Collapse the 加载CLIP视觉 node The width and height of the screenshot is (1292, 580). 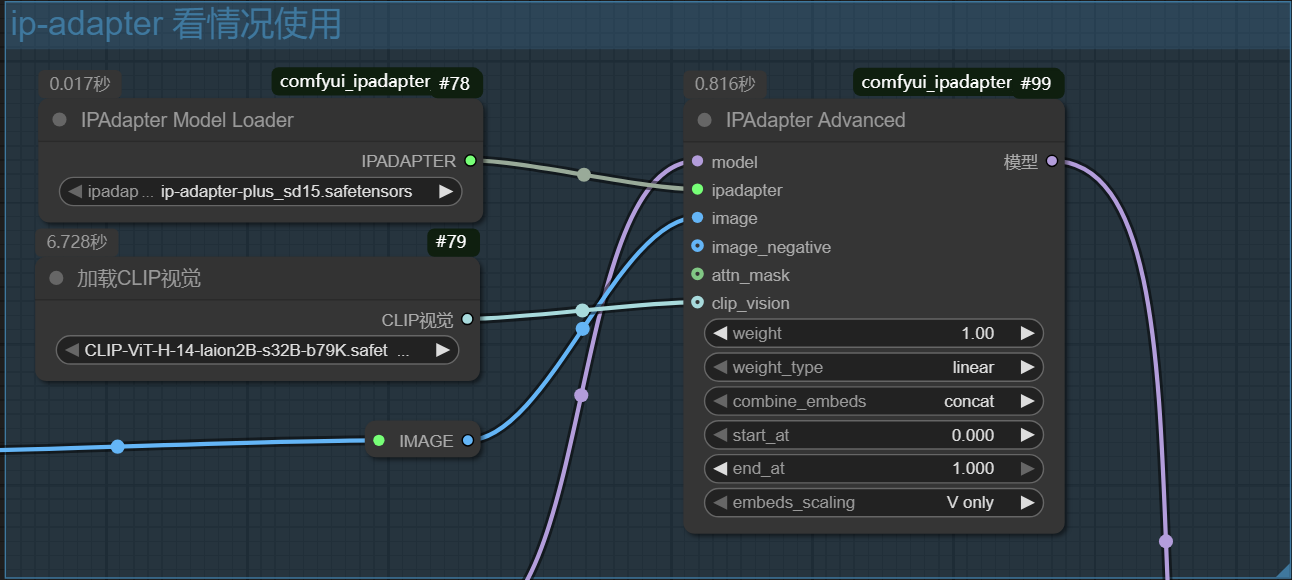pos(56,278)
